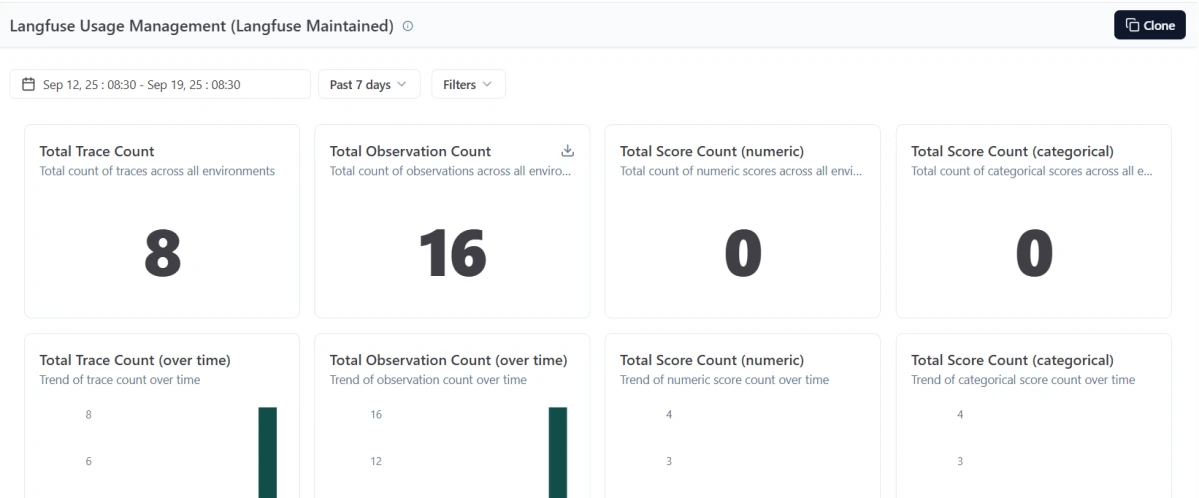Click axis label 6 in trace chart
Image resolution: width=1199 pixels, height=498 pixels.
point(89,461)
